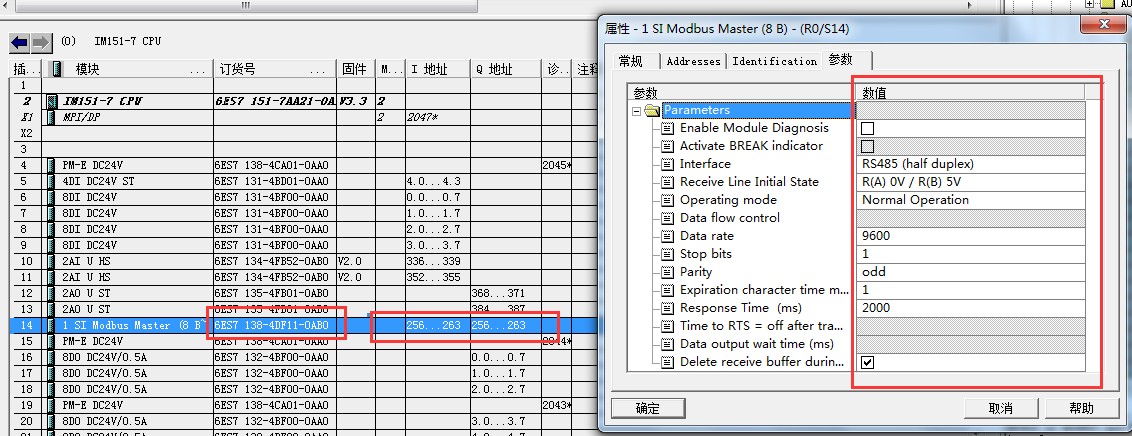Viewport: 1132px width, 436px height.
Task: Click the 订货号 column header
Action: click(x=275, y=69)
